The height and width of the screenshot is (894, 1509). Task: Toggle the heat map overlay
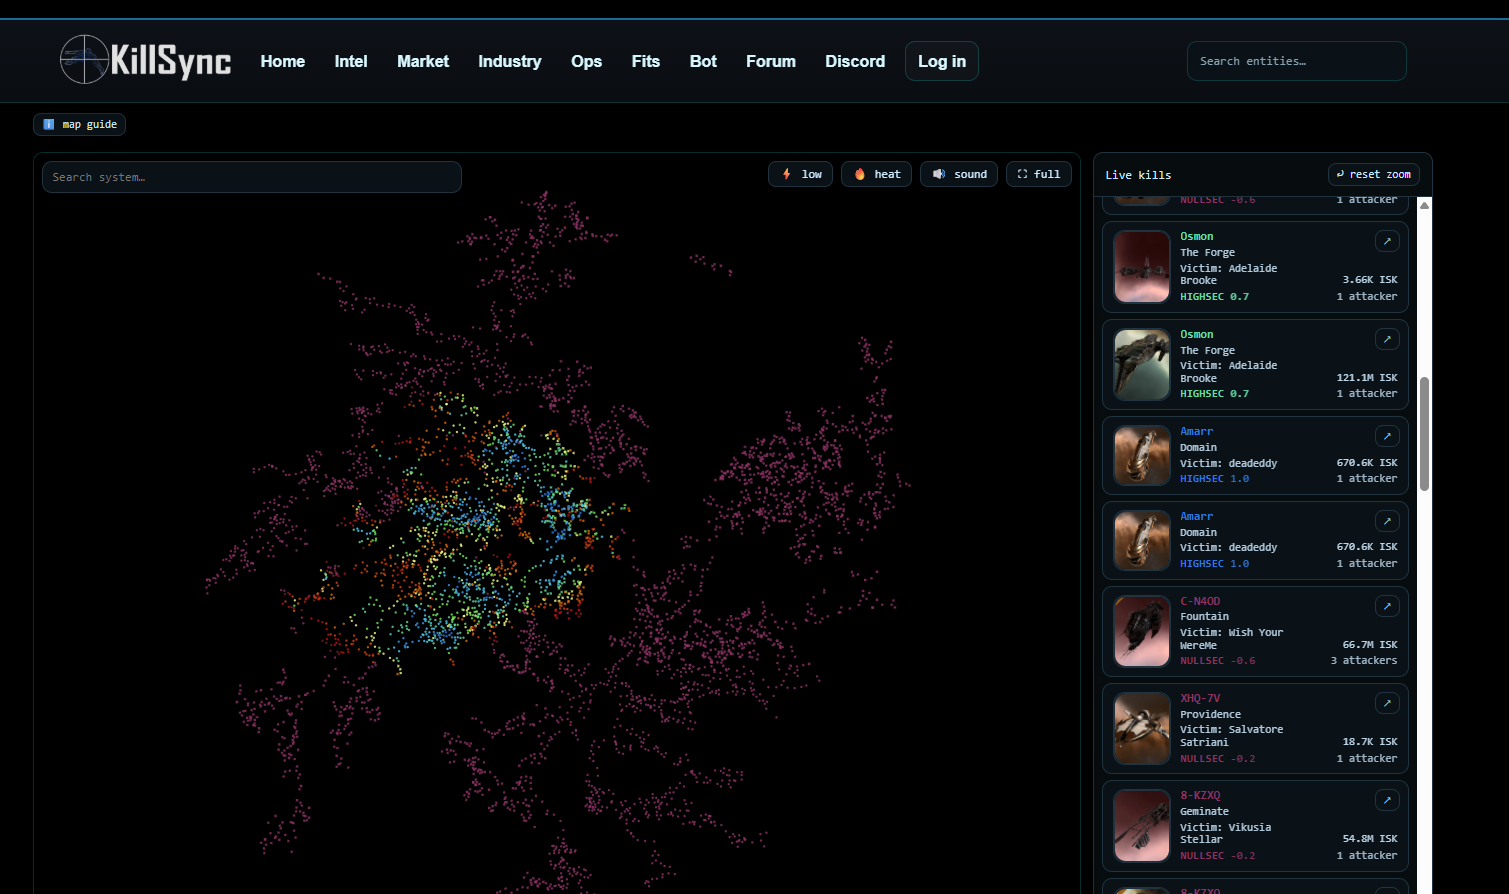876,174
